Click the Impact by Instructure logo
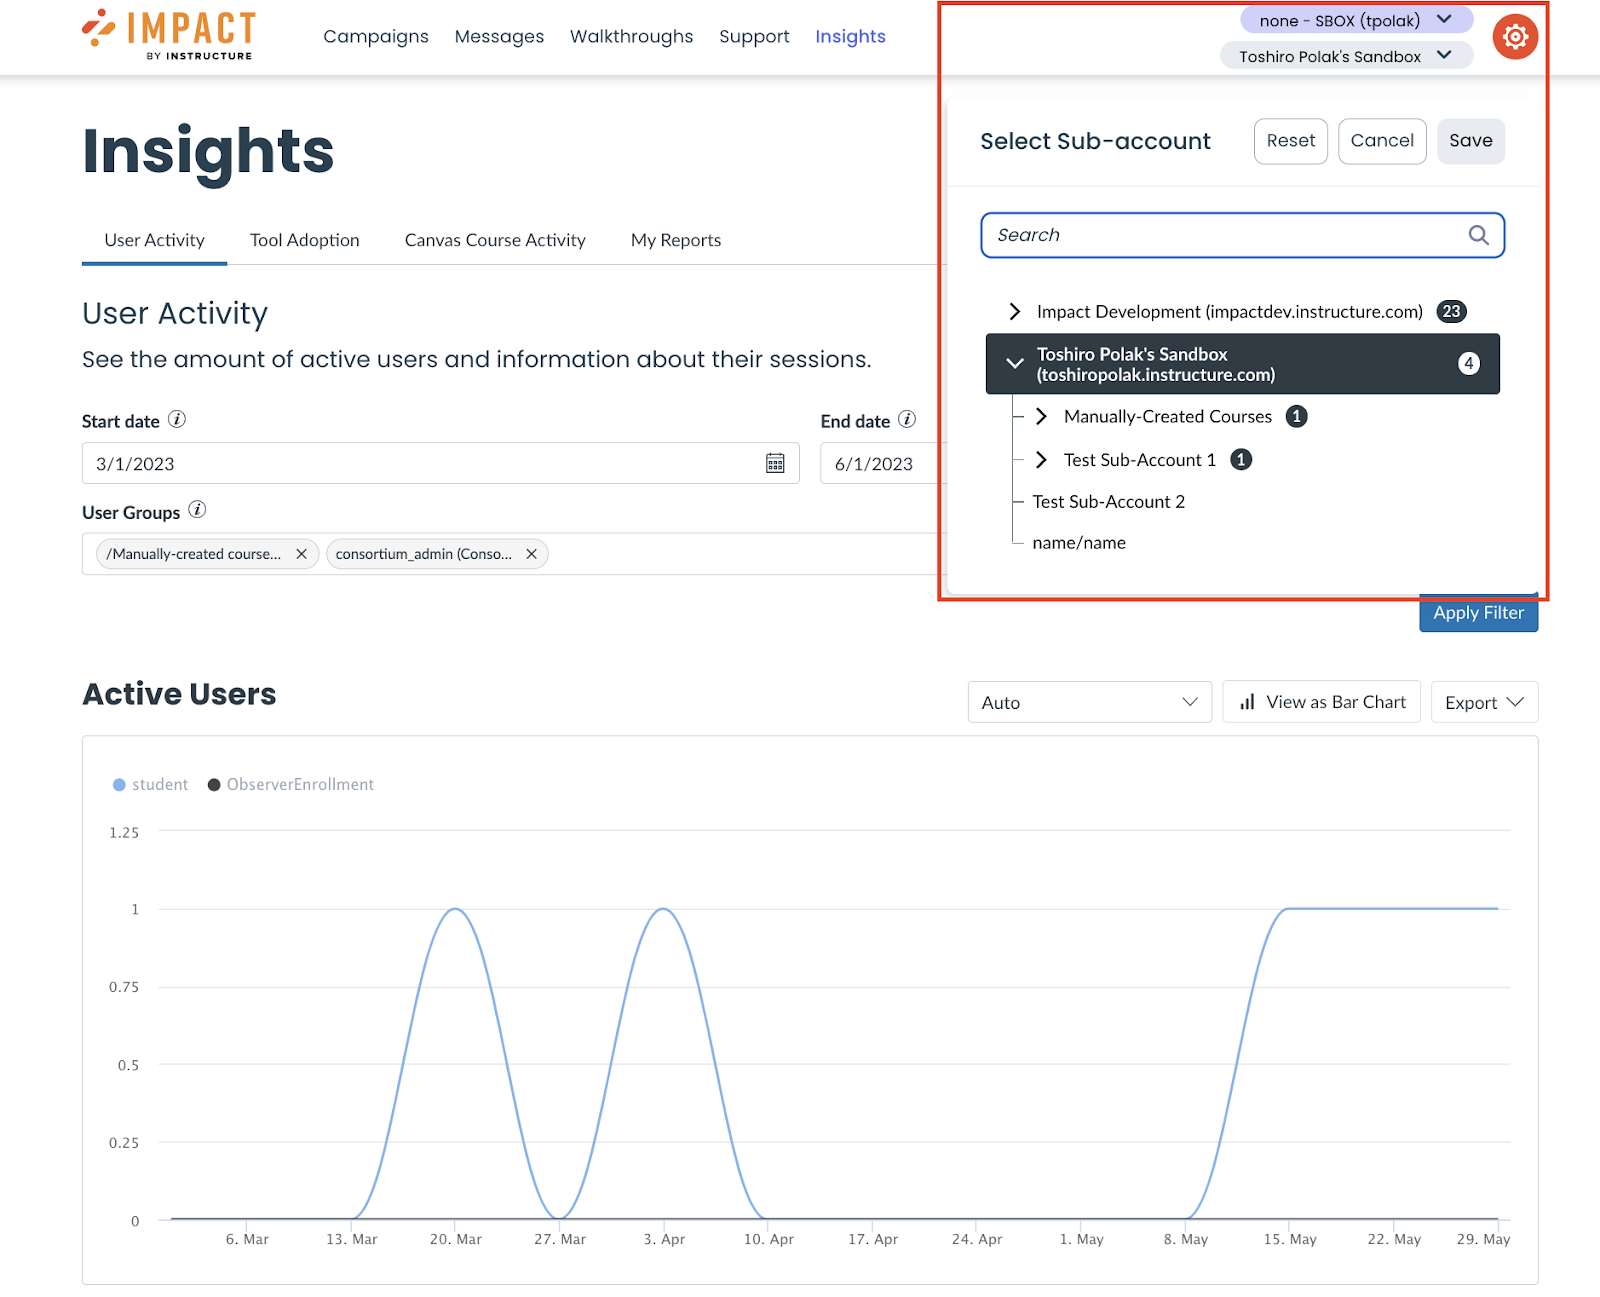 coord(169,35)
